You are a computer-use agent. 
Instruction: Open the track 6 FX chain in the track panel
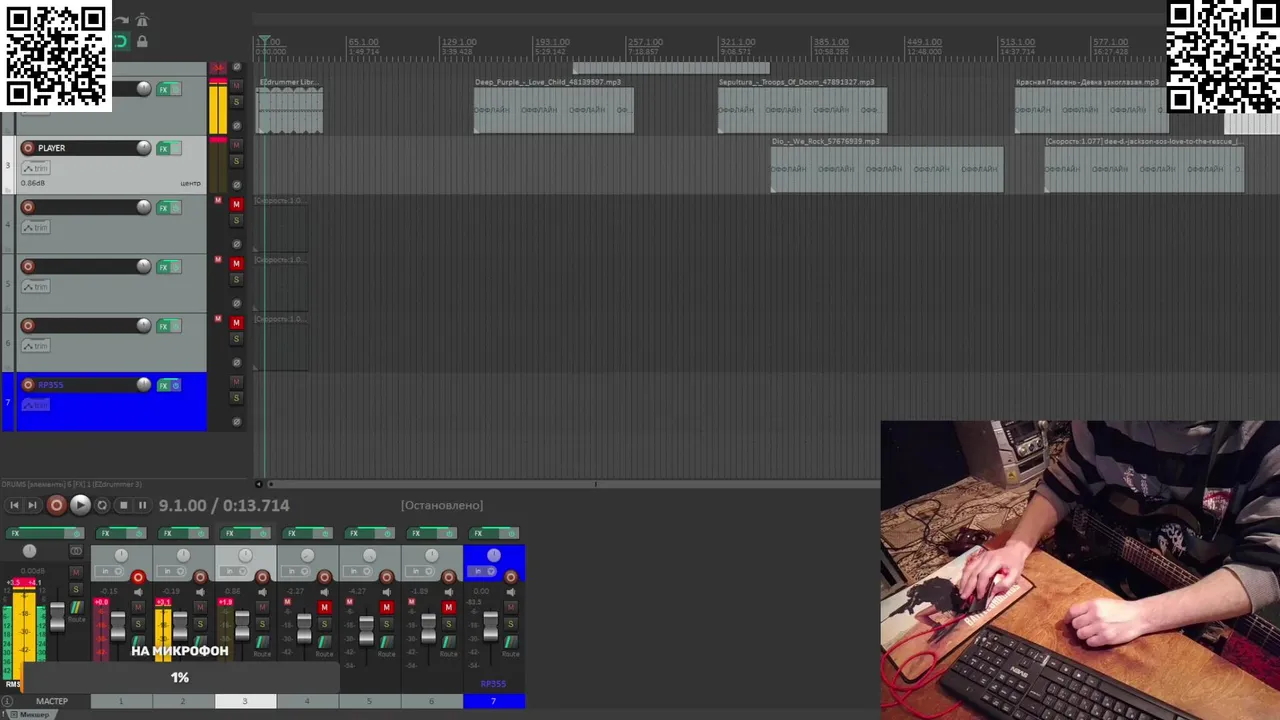tap(163, 325)
